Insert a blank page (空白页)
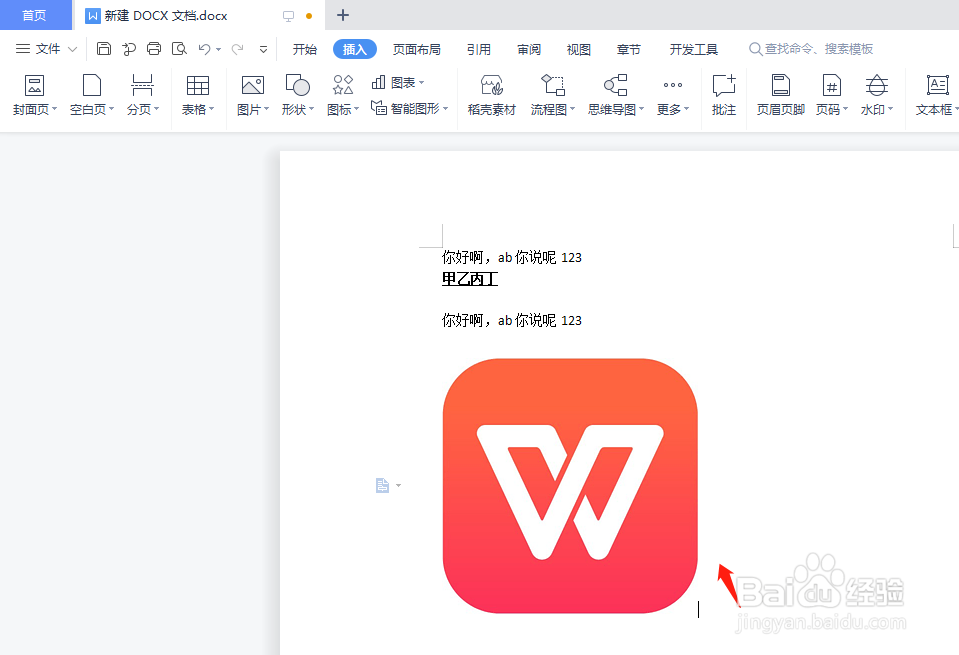 coord(92,95)
